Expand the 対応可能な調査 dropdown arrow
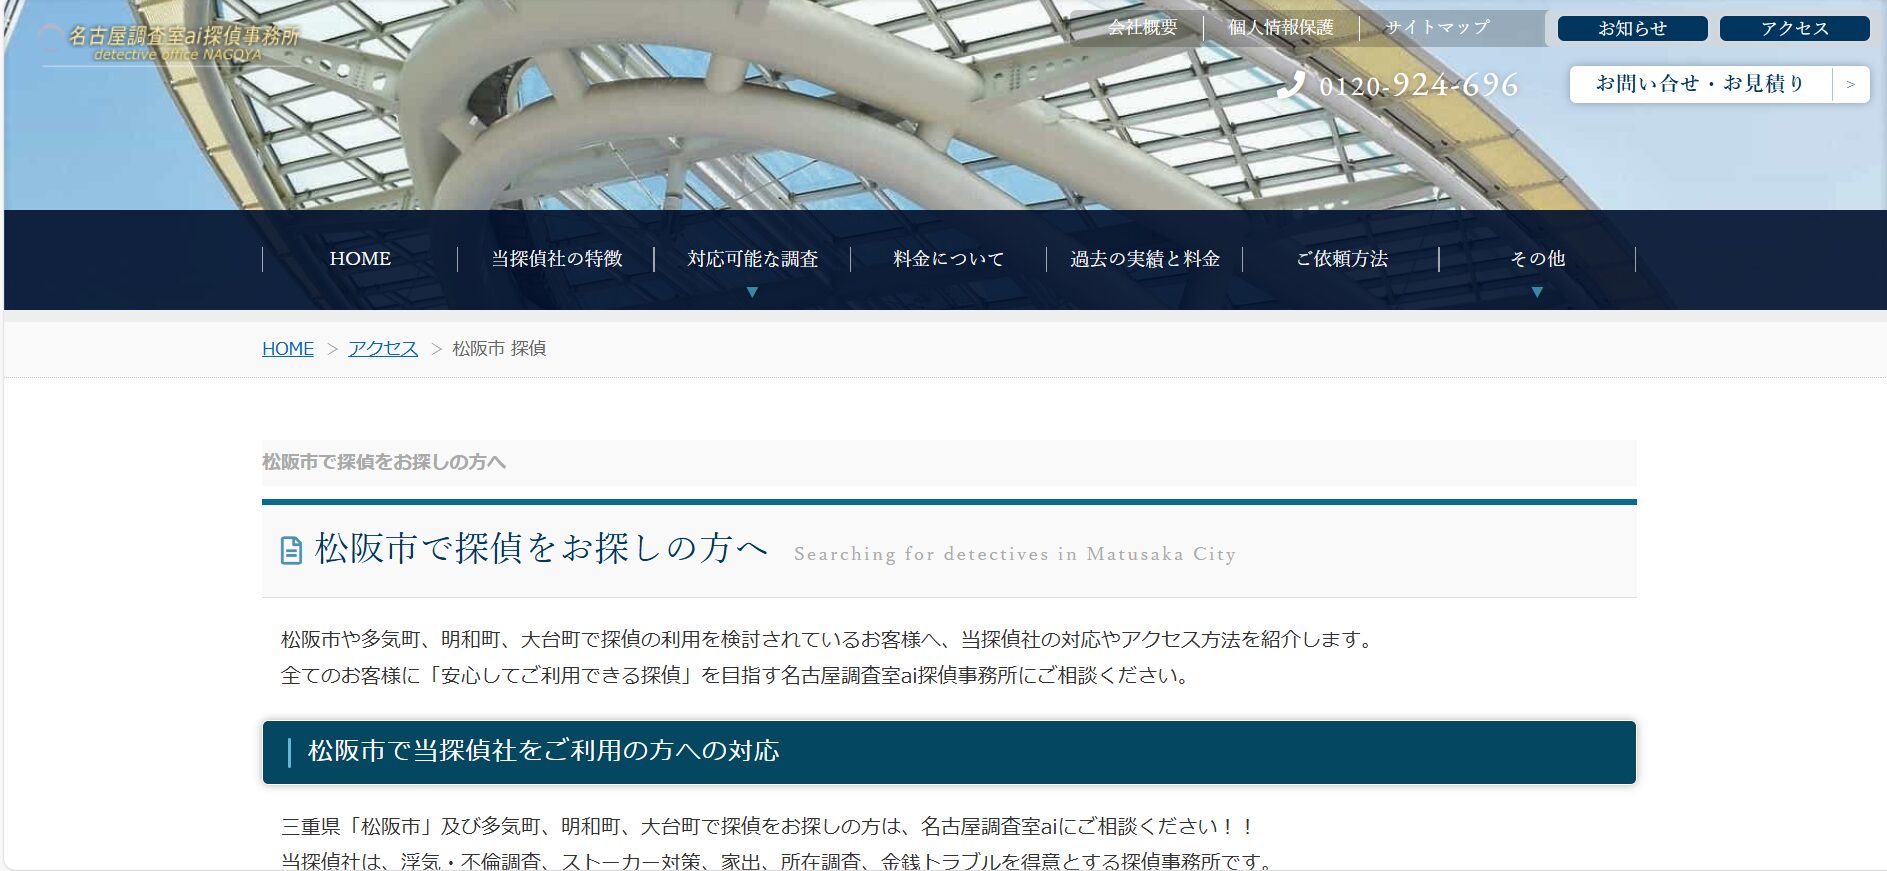Screen dimensions: 1887x871 click(752, 292)
